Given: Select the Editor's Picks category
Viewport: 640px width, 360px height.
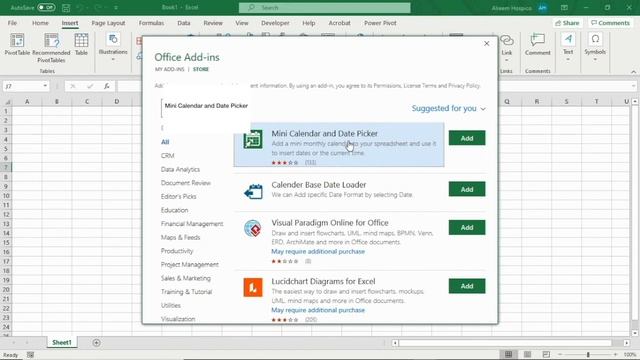Looking at the screenshot, I should [x=178, y=196].
